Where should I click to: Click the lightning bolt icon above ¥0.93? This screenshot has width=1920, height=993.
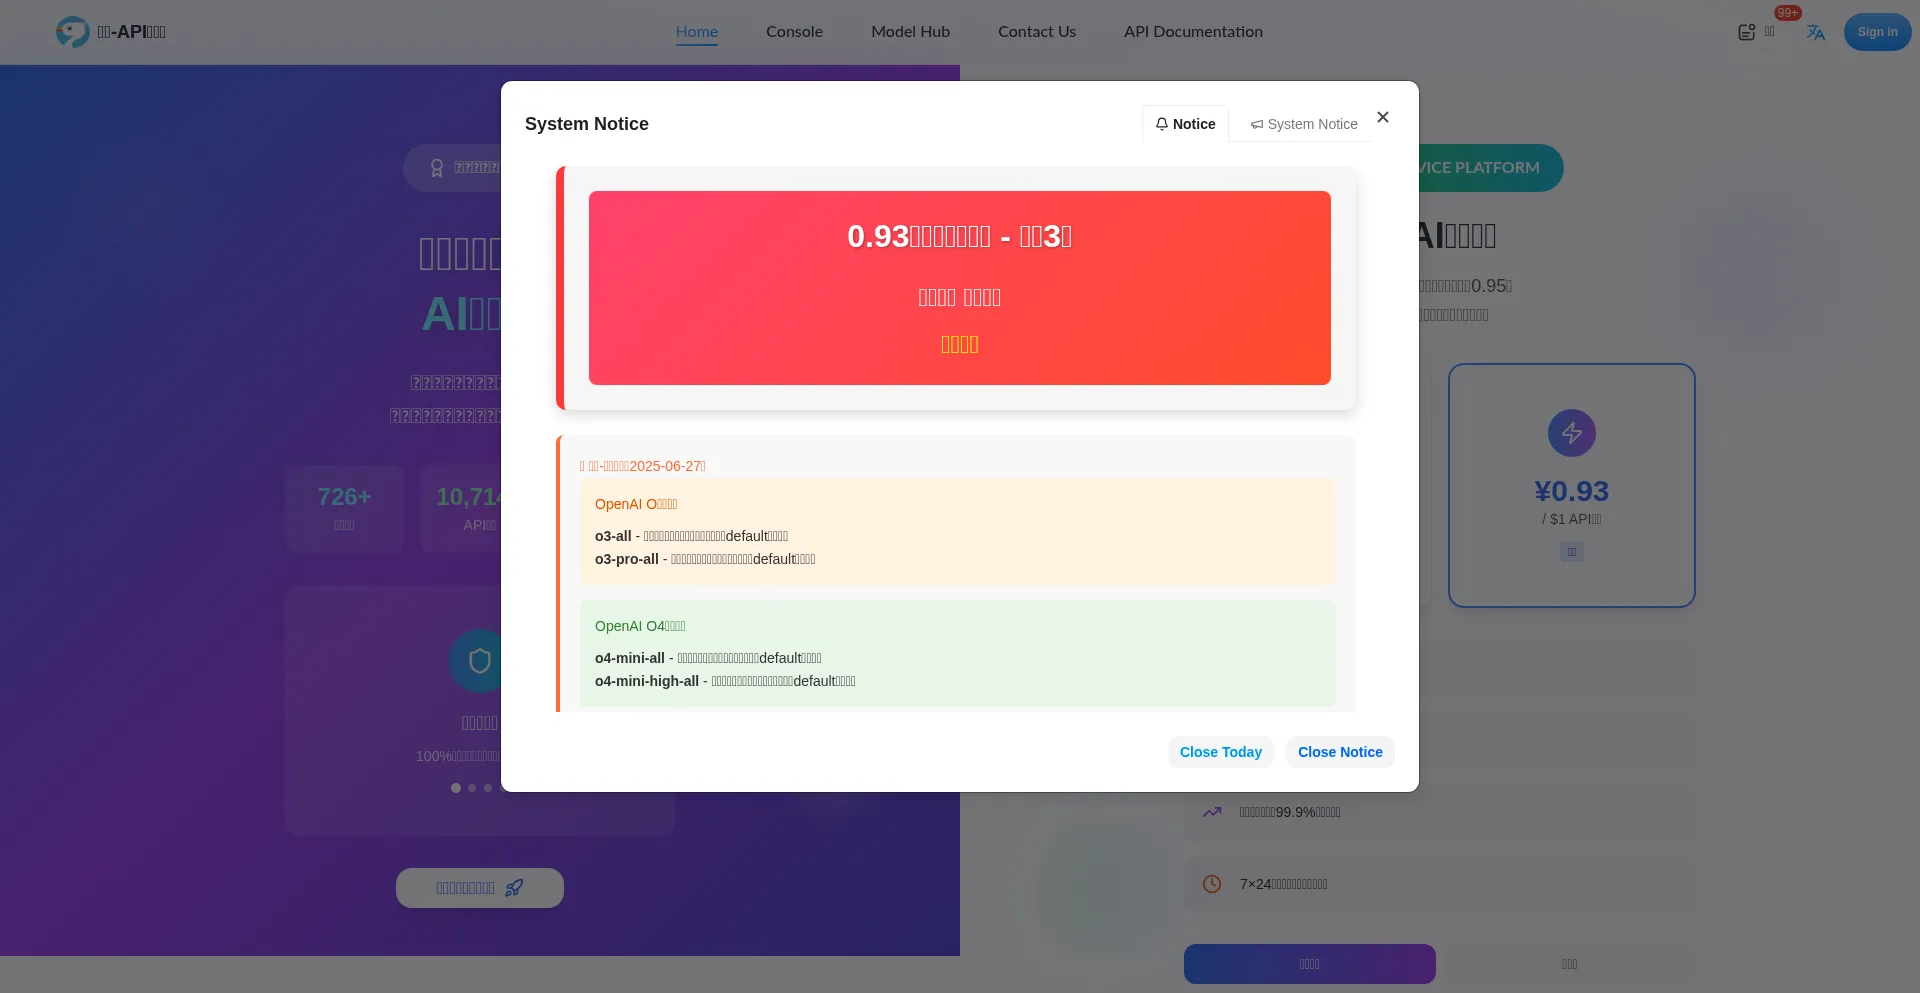(x=1571, y=433)
